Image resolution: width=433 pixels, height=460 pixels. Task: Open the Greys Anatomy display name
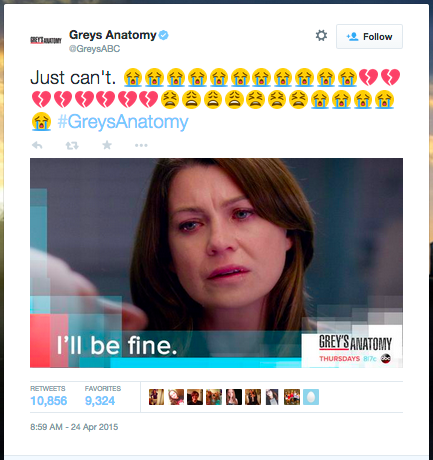113,35
